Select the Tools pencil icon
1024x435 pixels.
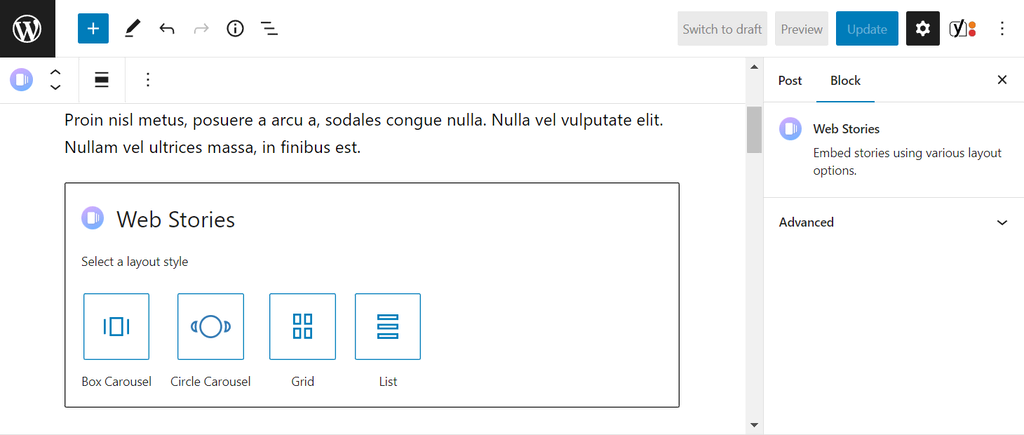(x=133, y=29)
